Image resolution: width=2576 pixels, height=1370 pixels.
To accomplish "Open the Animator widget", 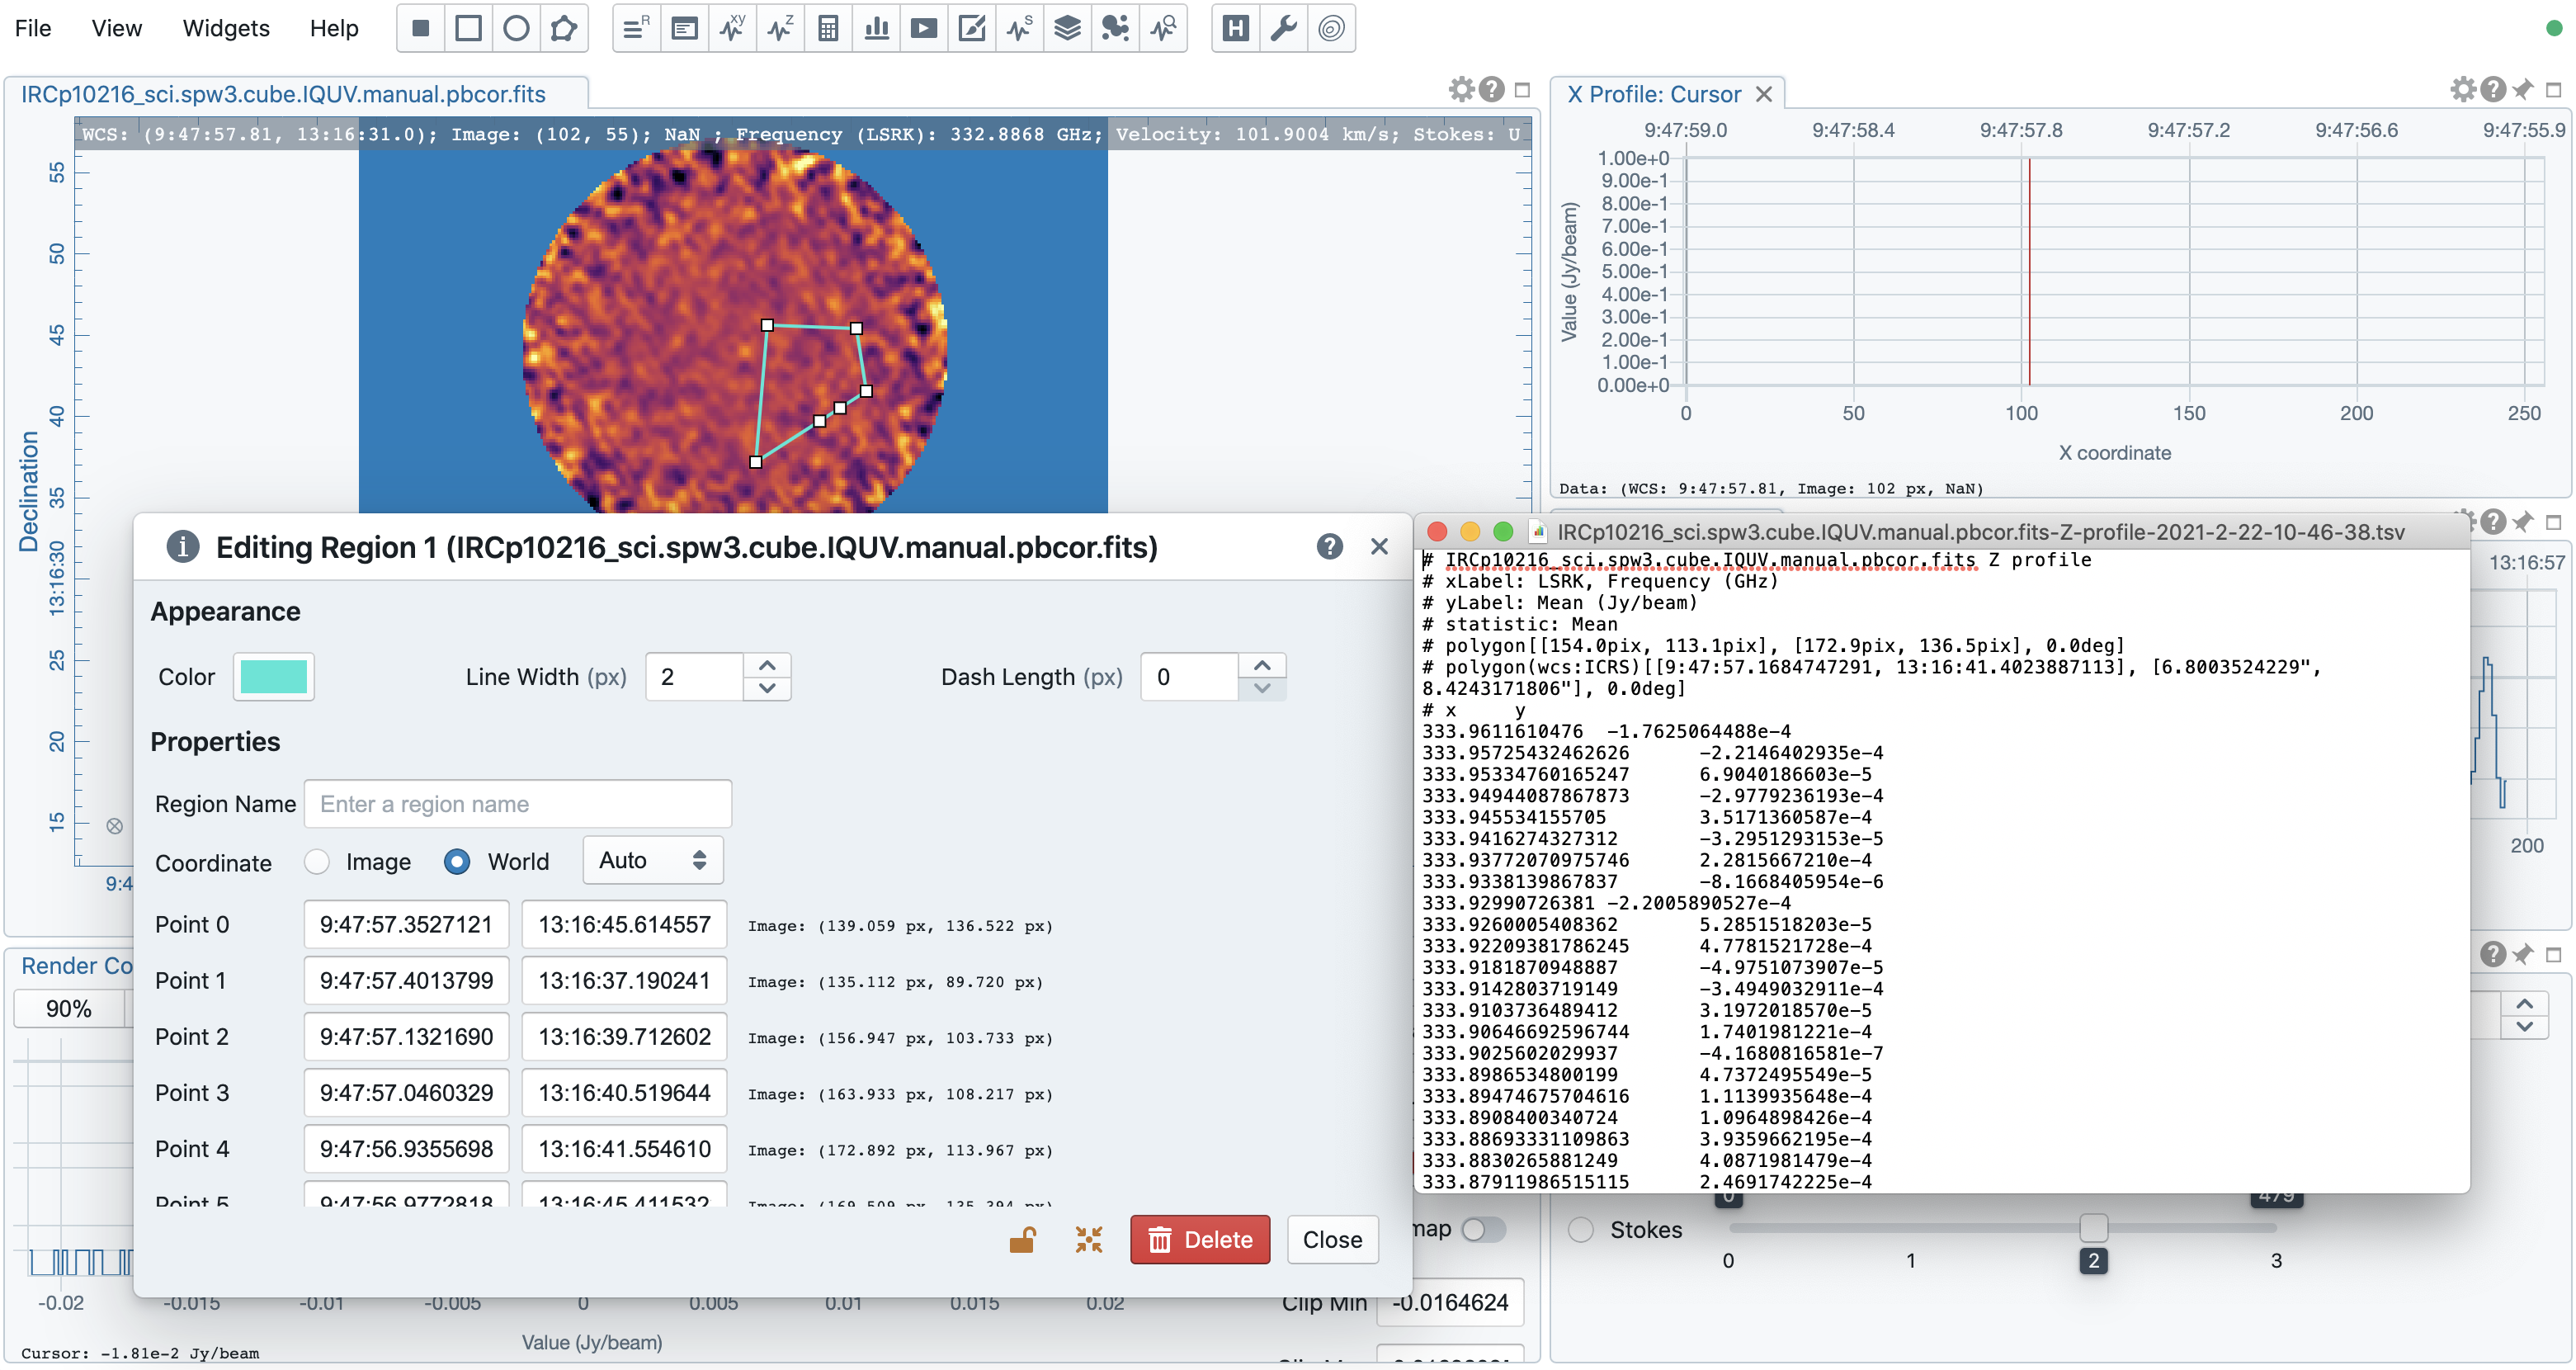I will click(x=924, y=28).
